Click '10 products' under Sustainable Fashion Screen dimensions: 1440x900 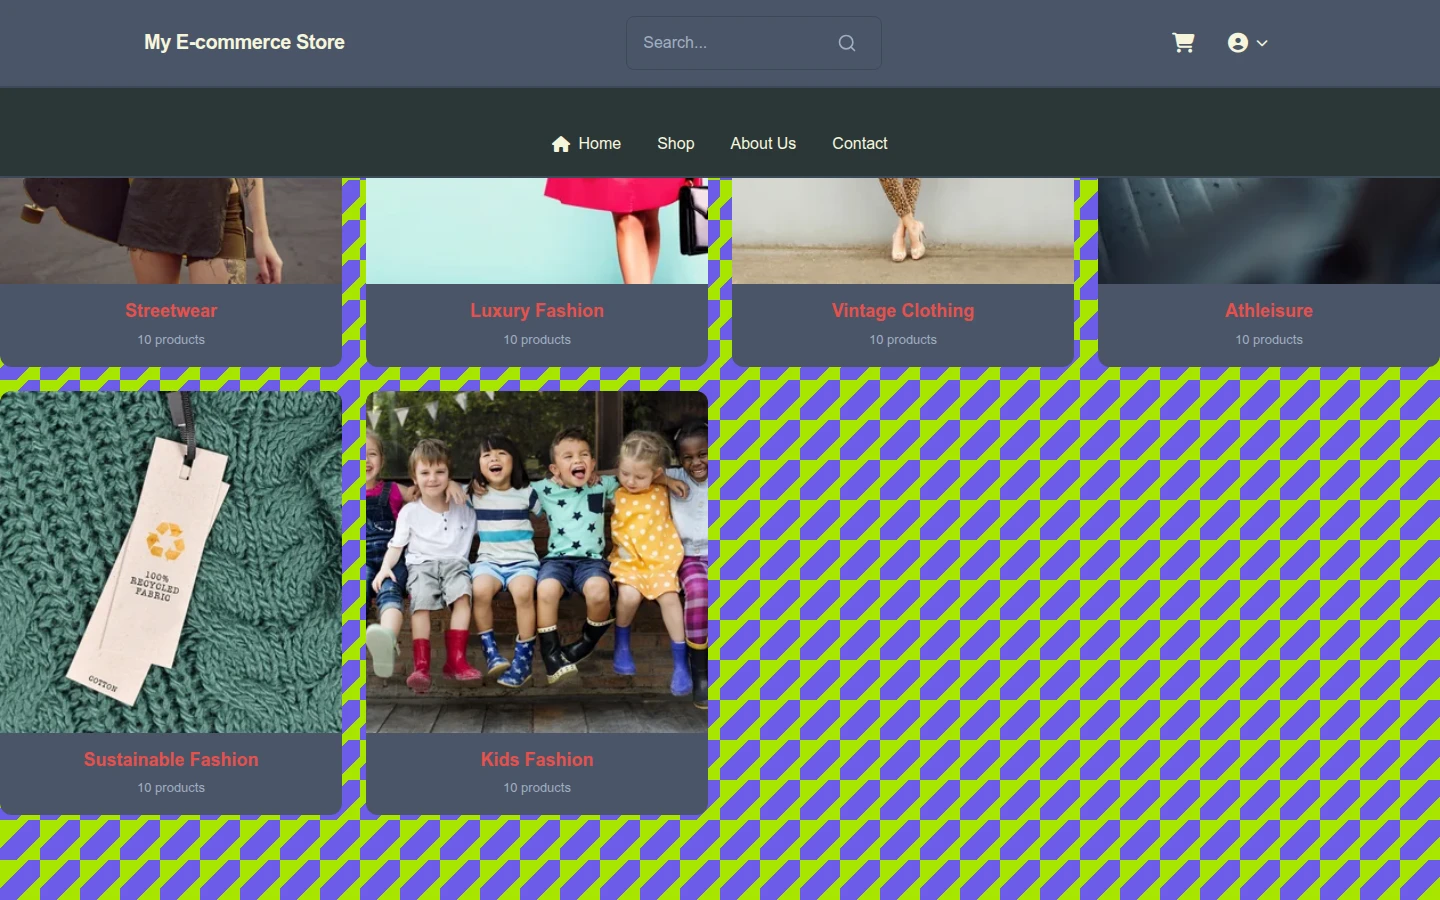pos(171,788)
